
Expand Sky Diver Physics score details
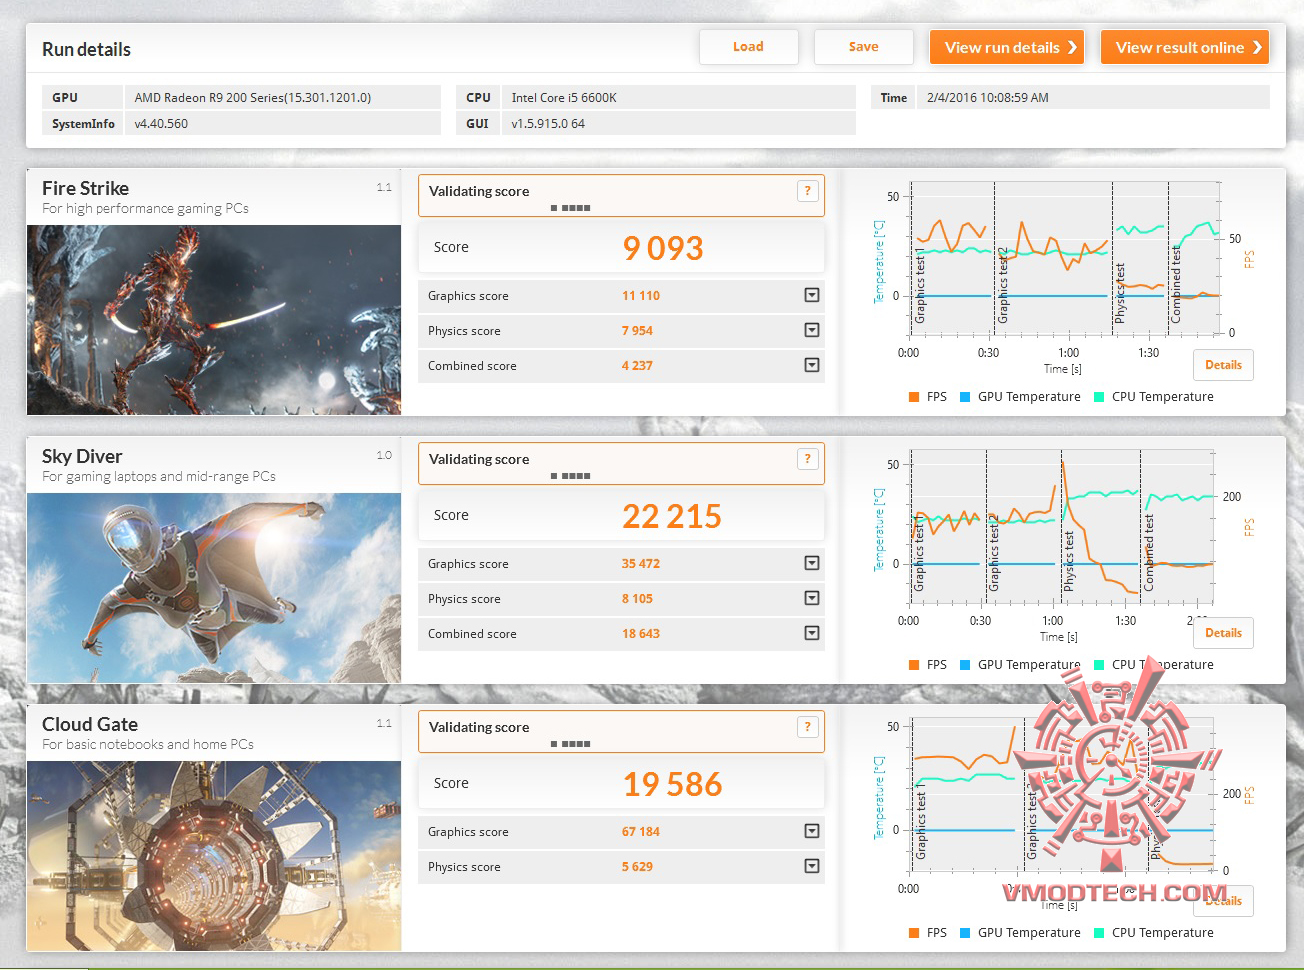pos(812,598)
